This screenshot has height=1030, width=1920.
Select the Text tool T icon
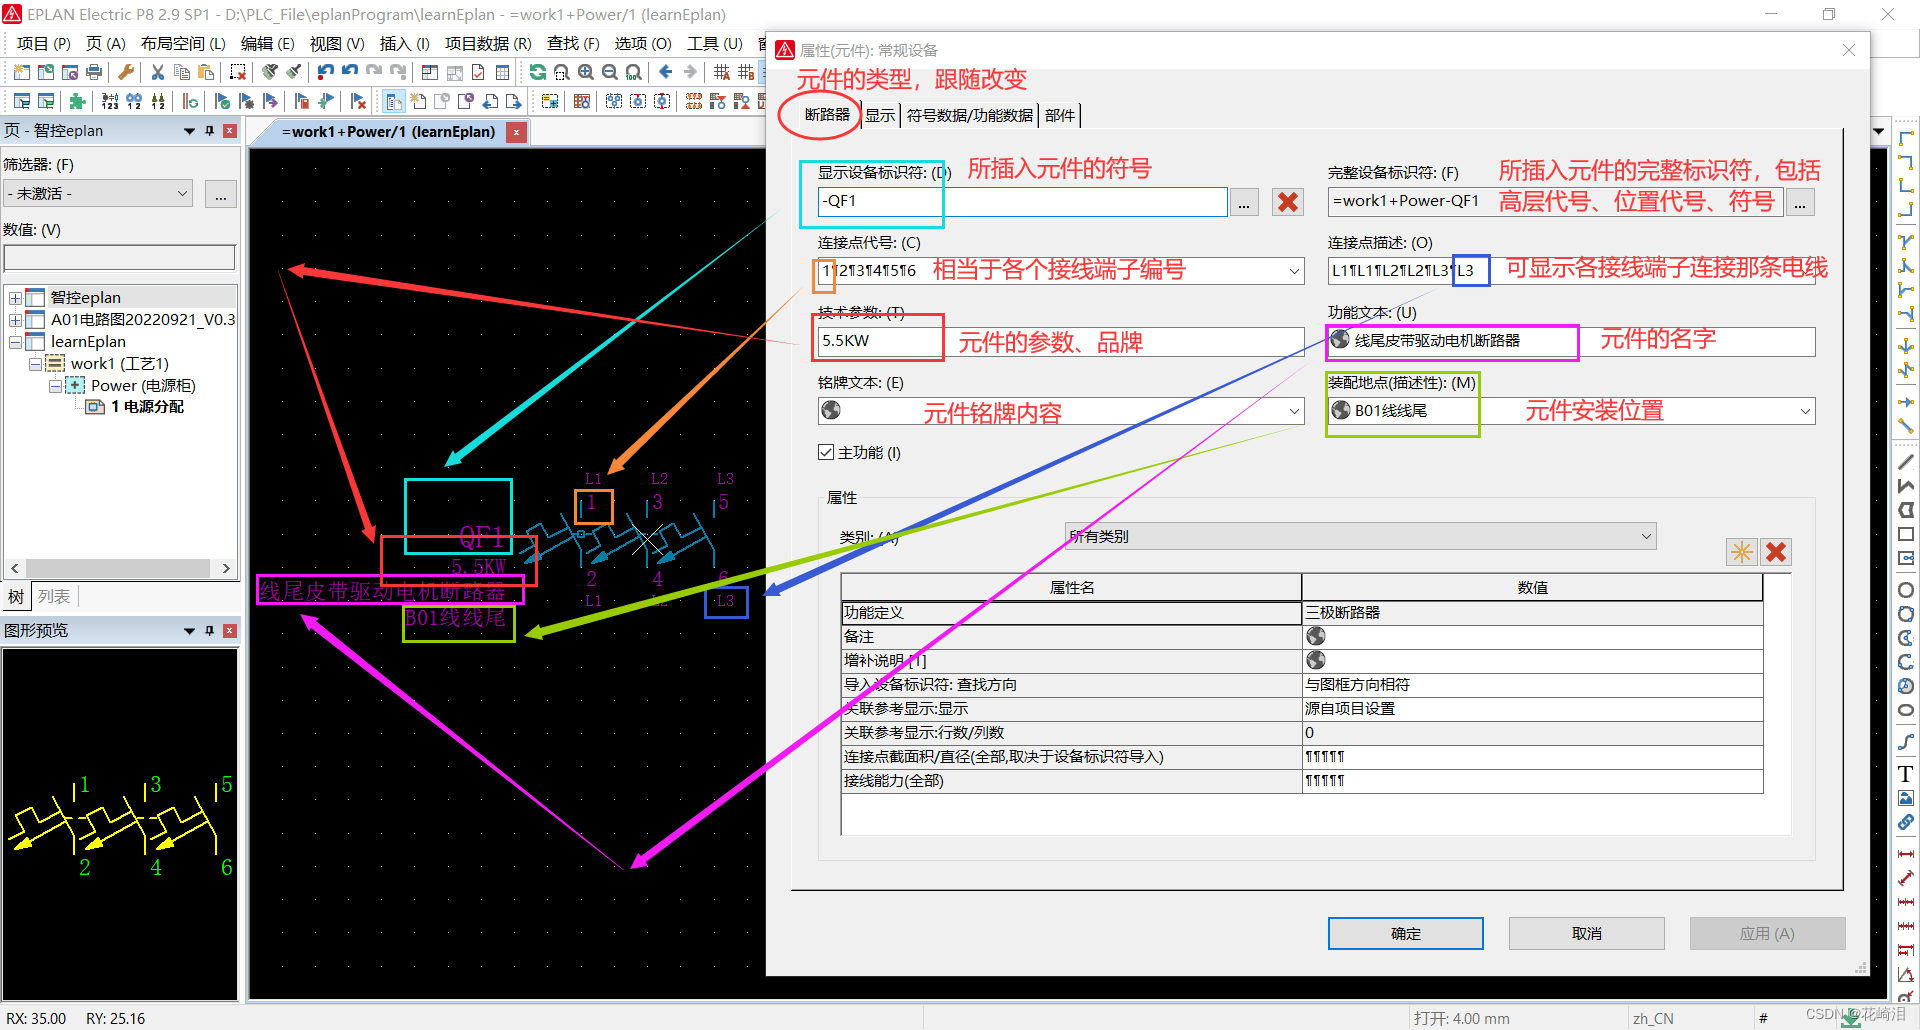1906,774
